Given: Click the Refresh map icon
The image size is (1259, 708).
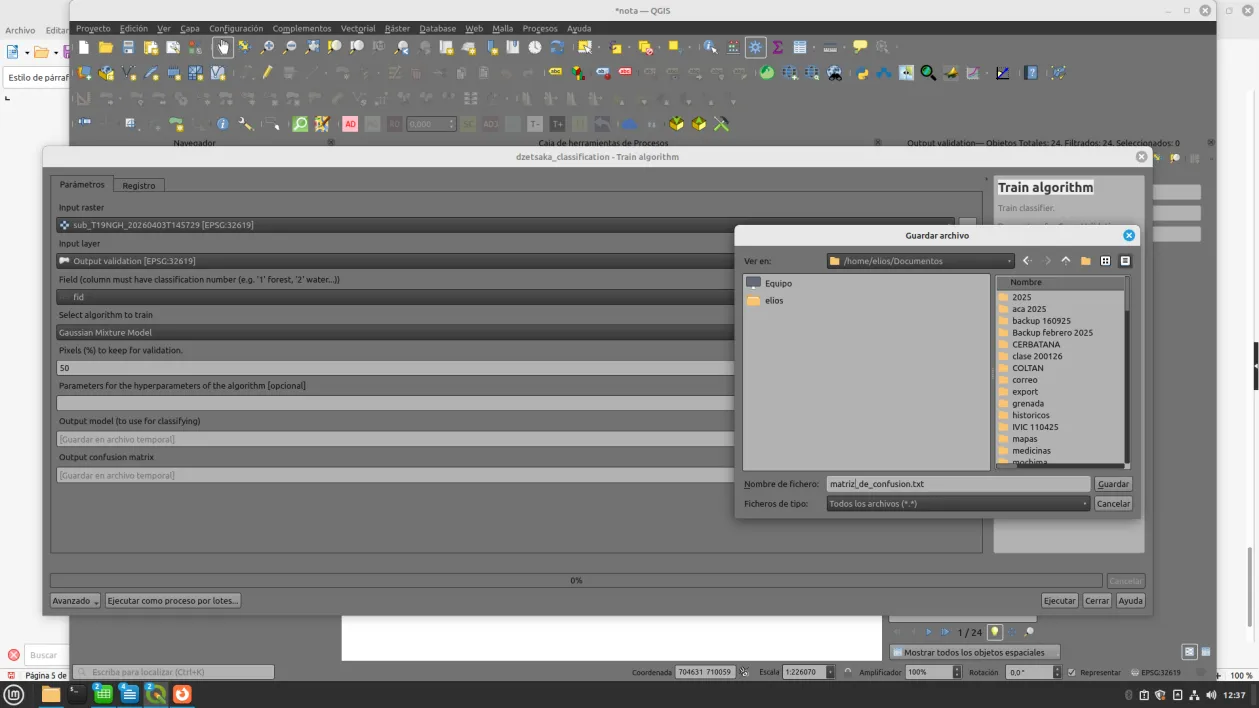Looking at the screenshot, I should [x=557, y=47].
